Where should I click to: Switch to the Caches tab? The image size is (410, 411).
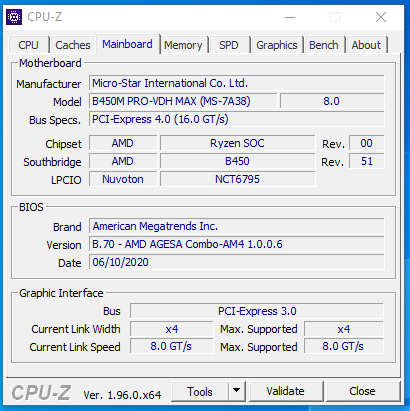click(73, 45)
